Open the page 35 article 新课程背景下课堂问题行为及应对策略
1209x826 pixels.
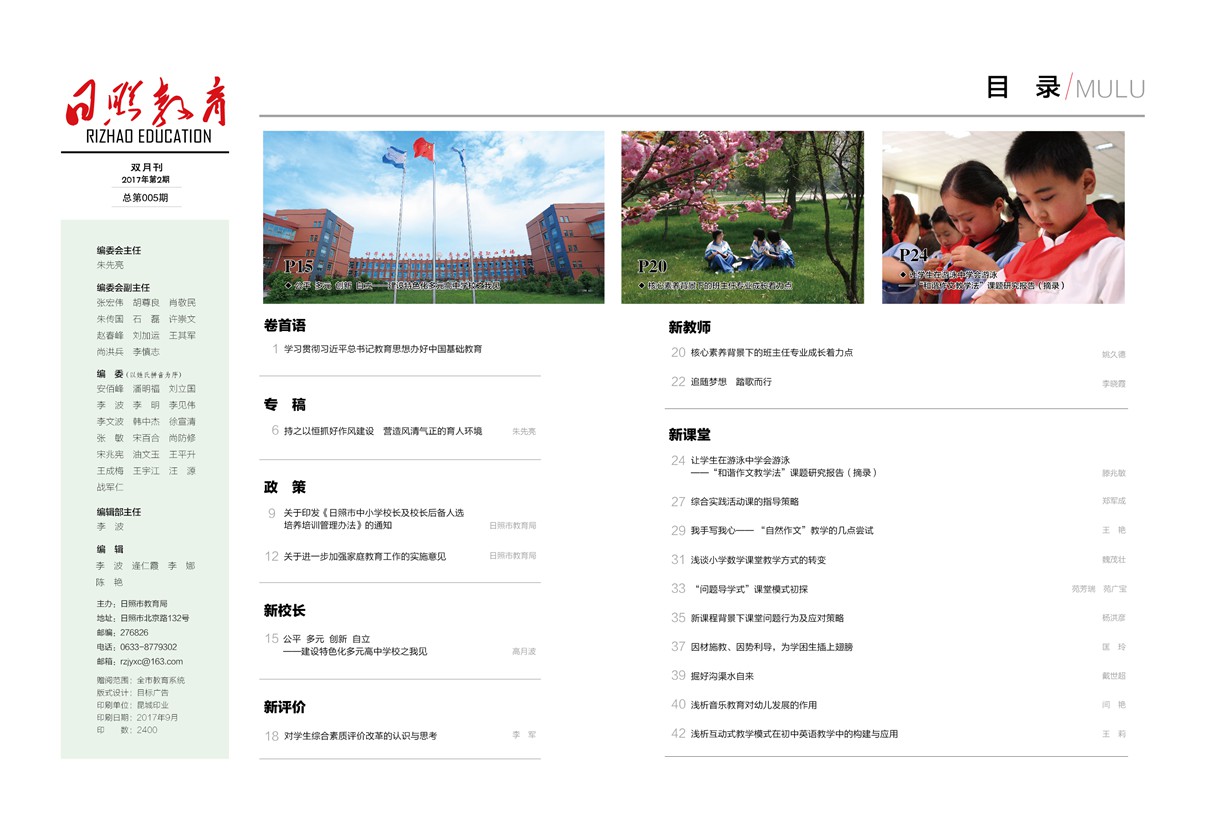767,618
